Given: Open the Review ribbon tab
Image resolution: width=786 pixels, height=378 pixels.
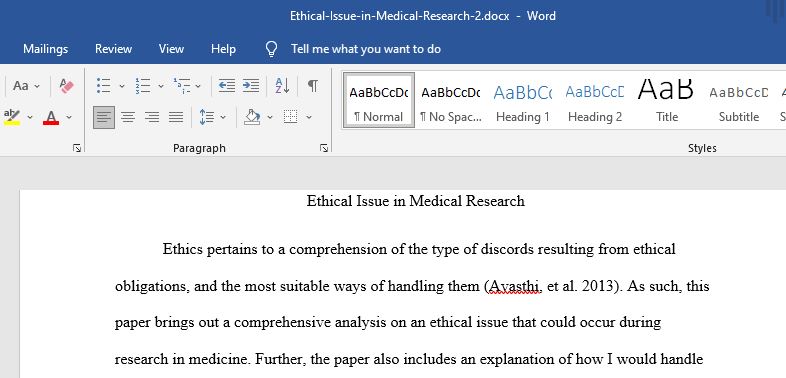Looking at the screenshot, I should (113, 49).
